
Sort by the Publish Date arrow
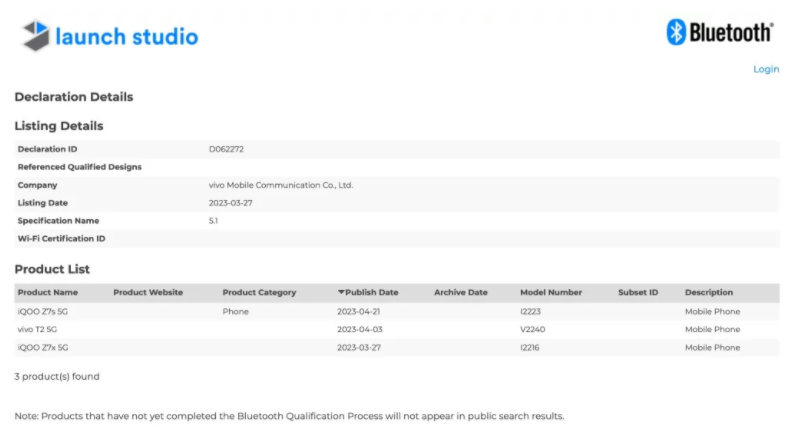coord(341,292)
